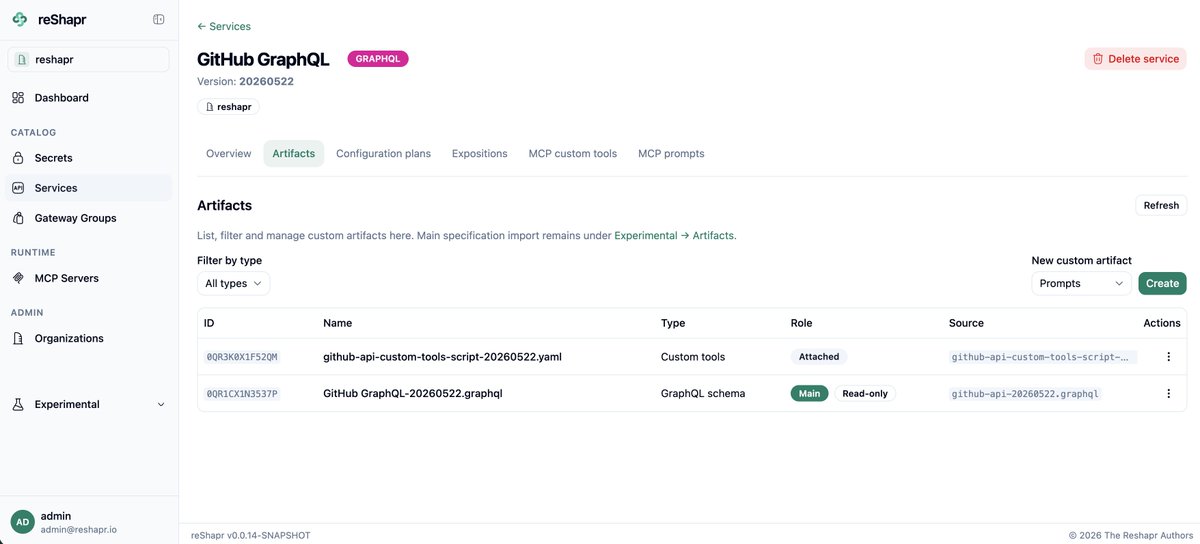Image resolution: width=1200 pixels, height=544 pixels.
Task: Open the Prompts artifact type dropdown
Action: (x=1081, y=284)
